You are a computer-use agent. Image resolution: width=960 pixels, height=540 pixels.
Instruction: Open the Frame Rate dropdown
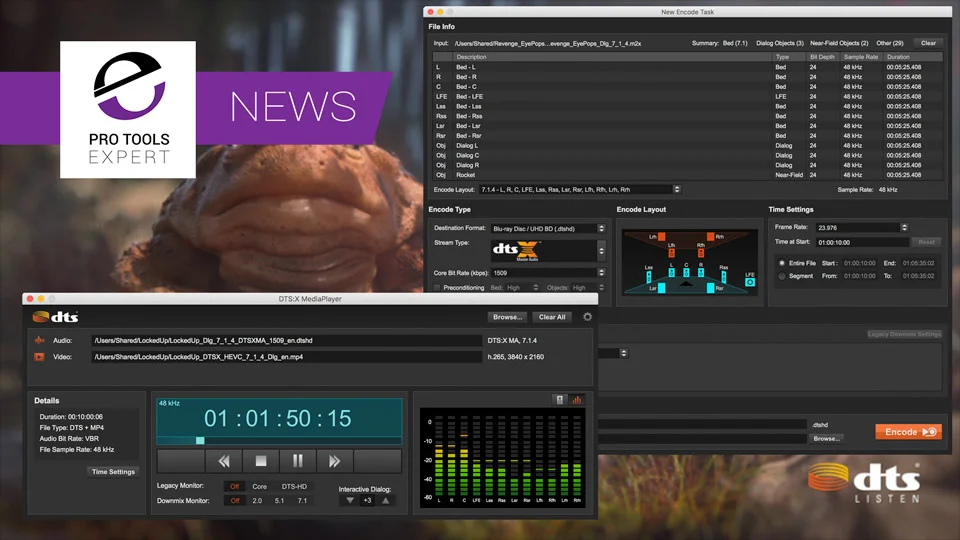[861, 228]
